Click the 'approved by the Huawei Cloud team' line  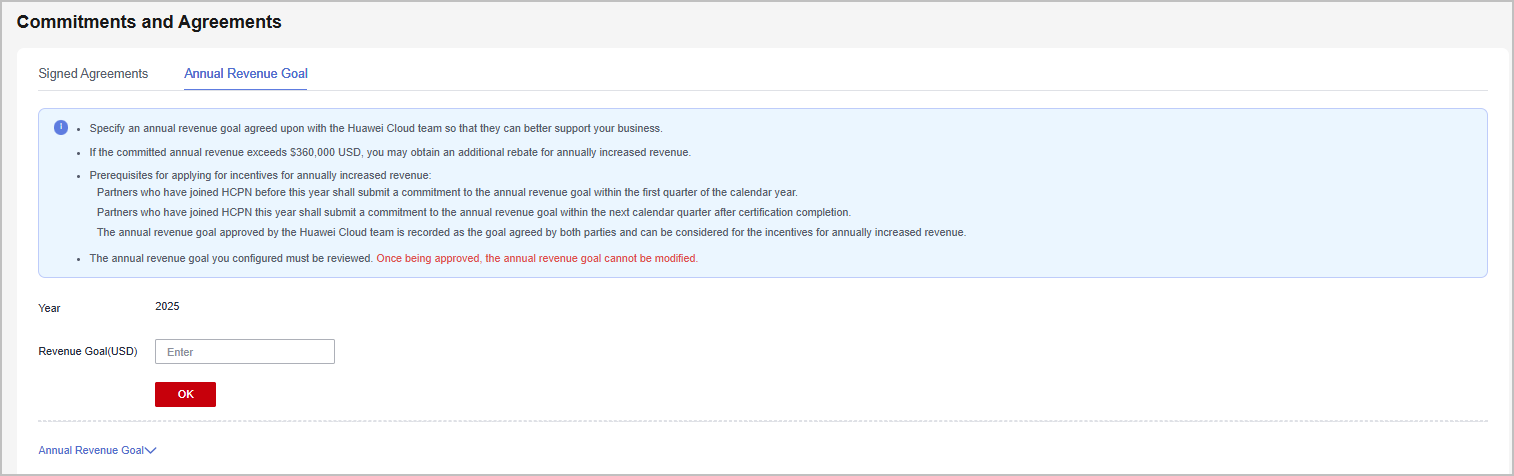(x=531, y=232)
